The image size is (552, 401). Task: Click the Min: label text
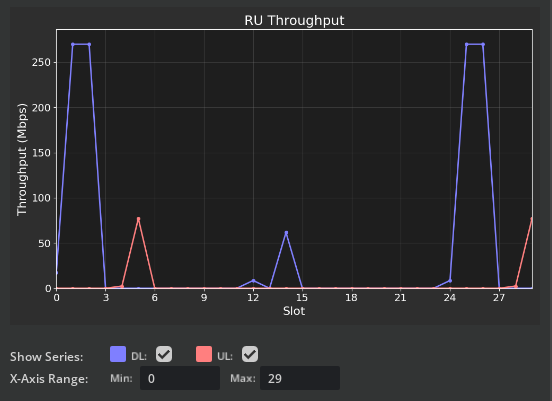(x=121, y=378)
